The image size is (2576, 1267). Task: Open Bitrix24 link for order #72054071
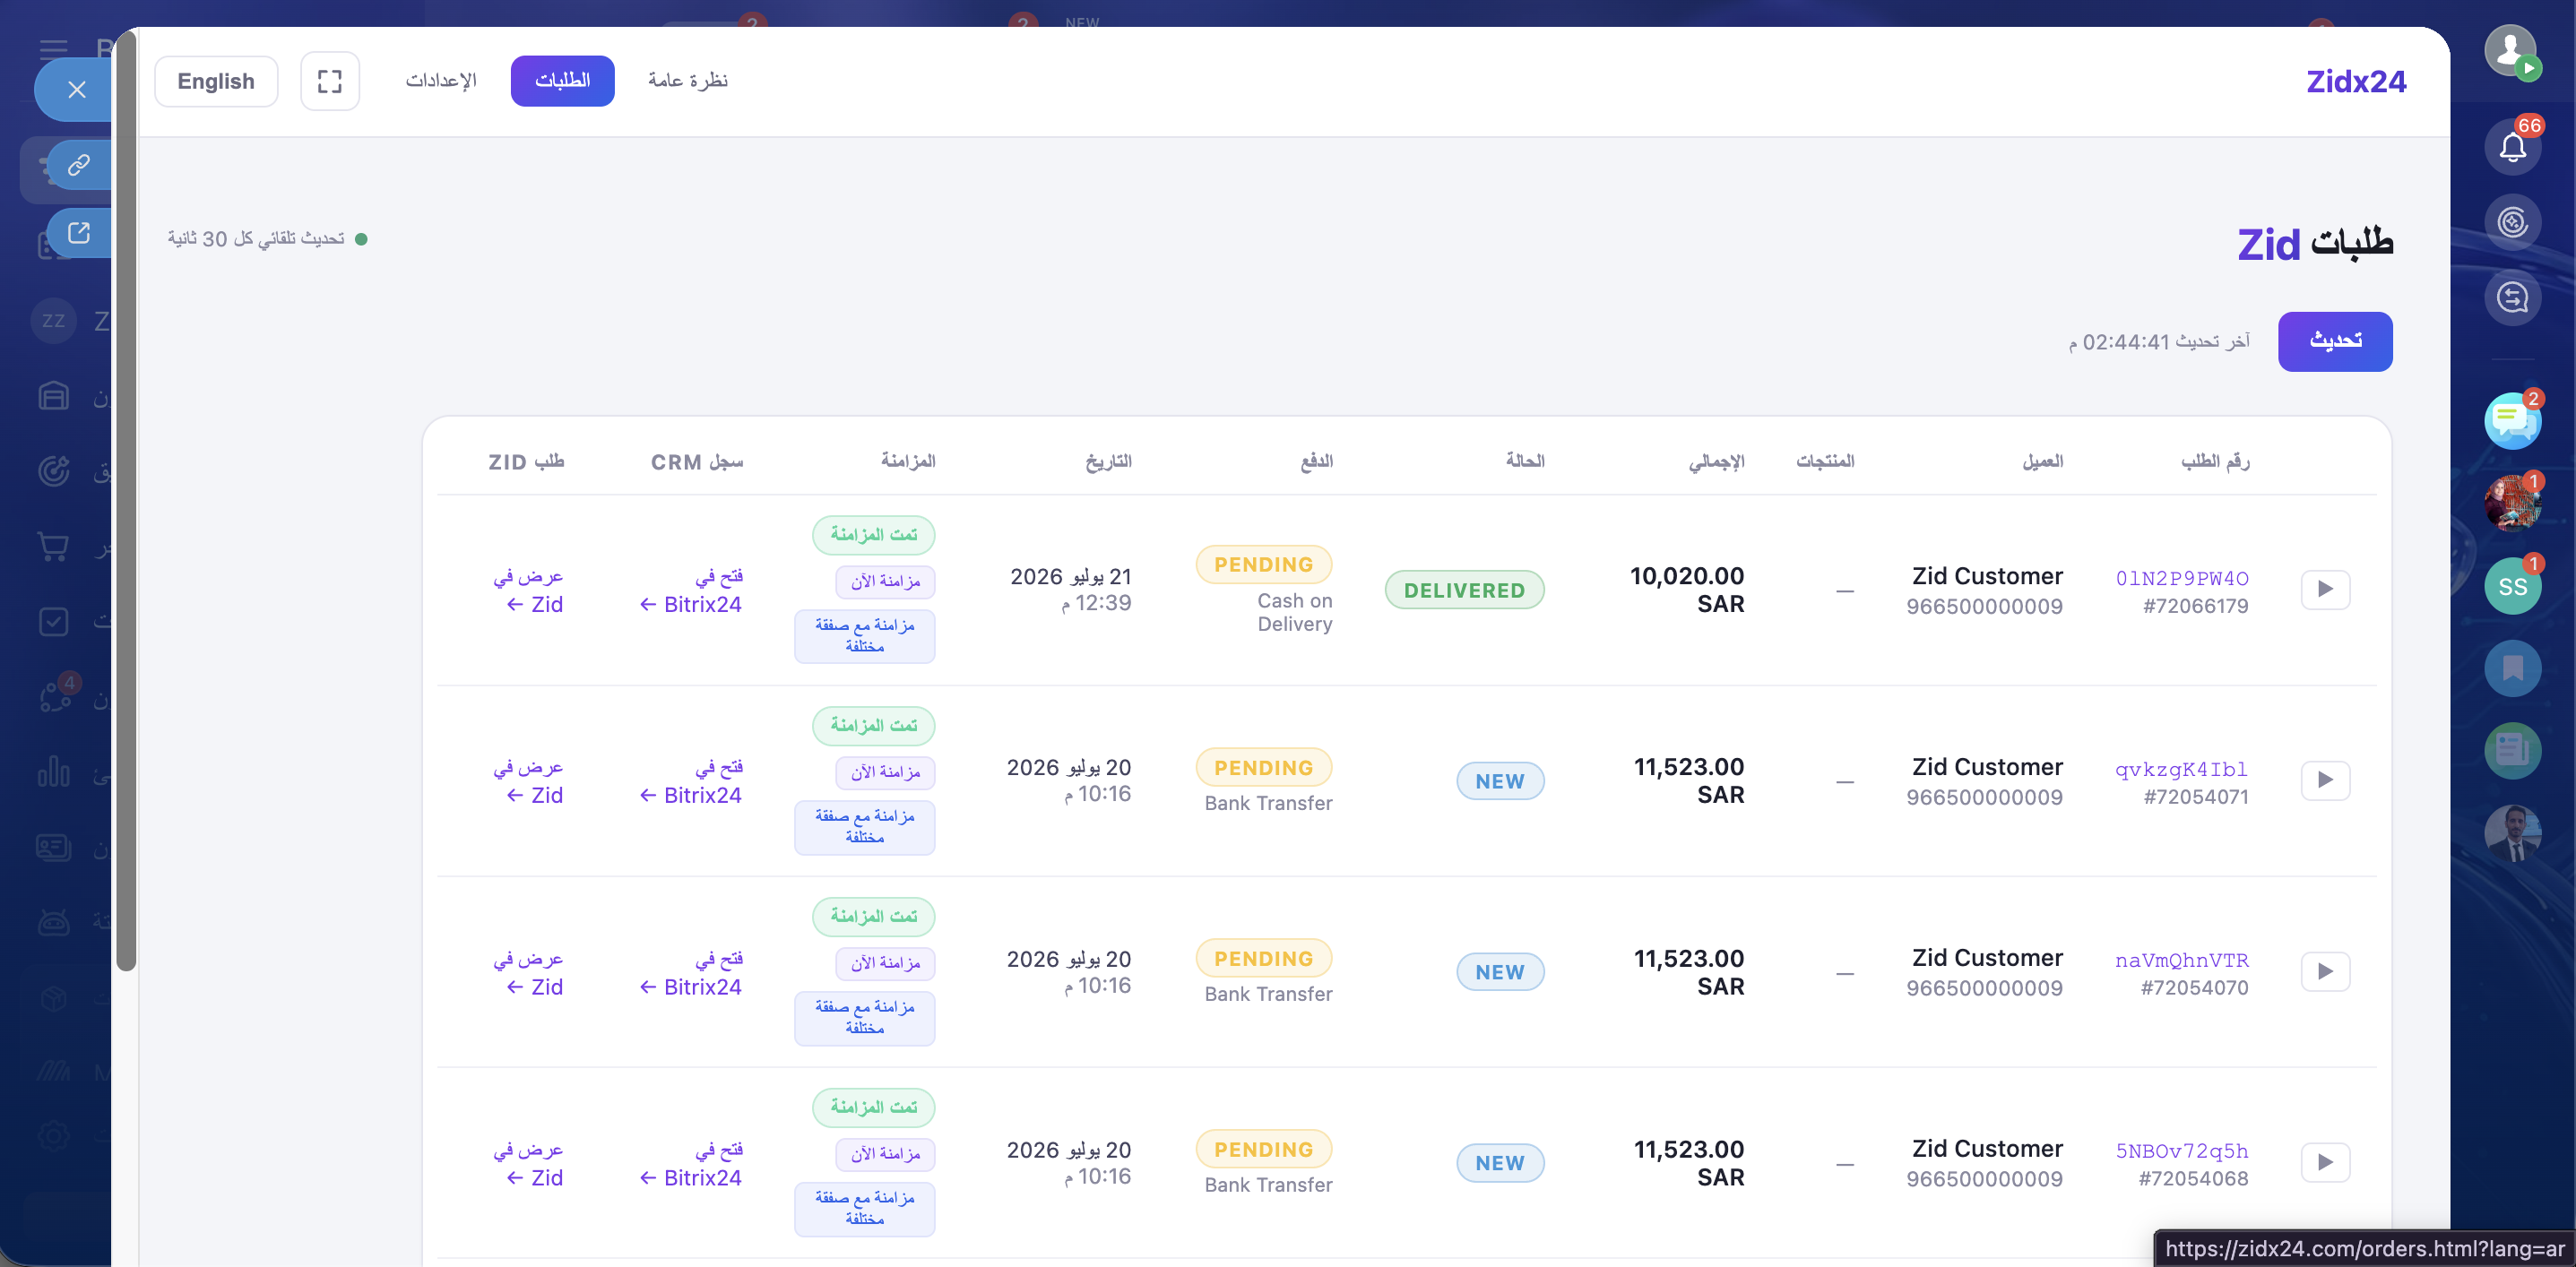(x=691, y=781)
